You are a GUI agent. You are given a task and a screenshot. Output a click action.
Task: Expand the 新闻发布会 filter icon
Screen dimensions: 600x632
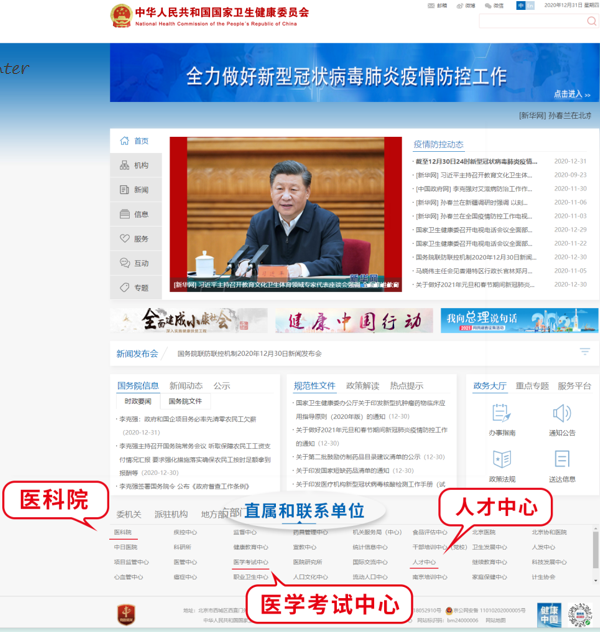pyautogui.click(x=585, y=352)
